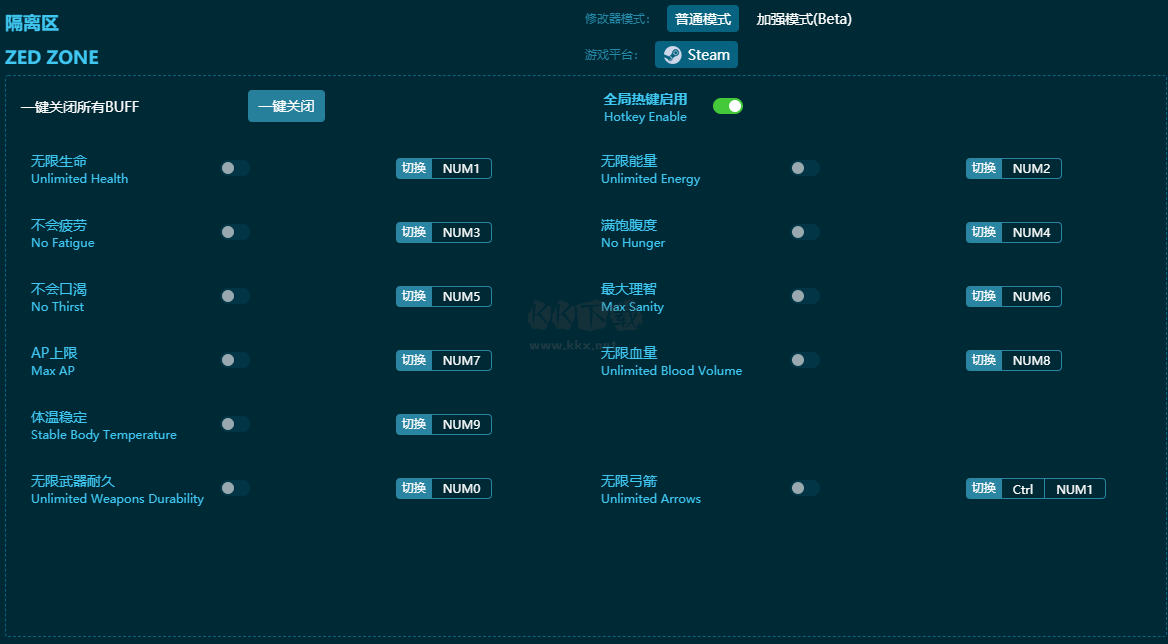Screen dimensions: 1168x644
Task: Enable Unlimited Weapons Durability toggle
Action: coord(235,488)
